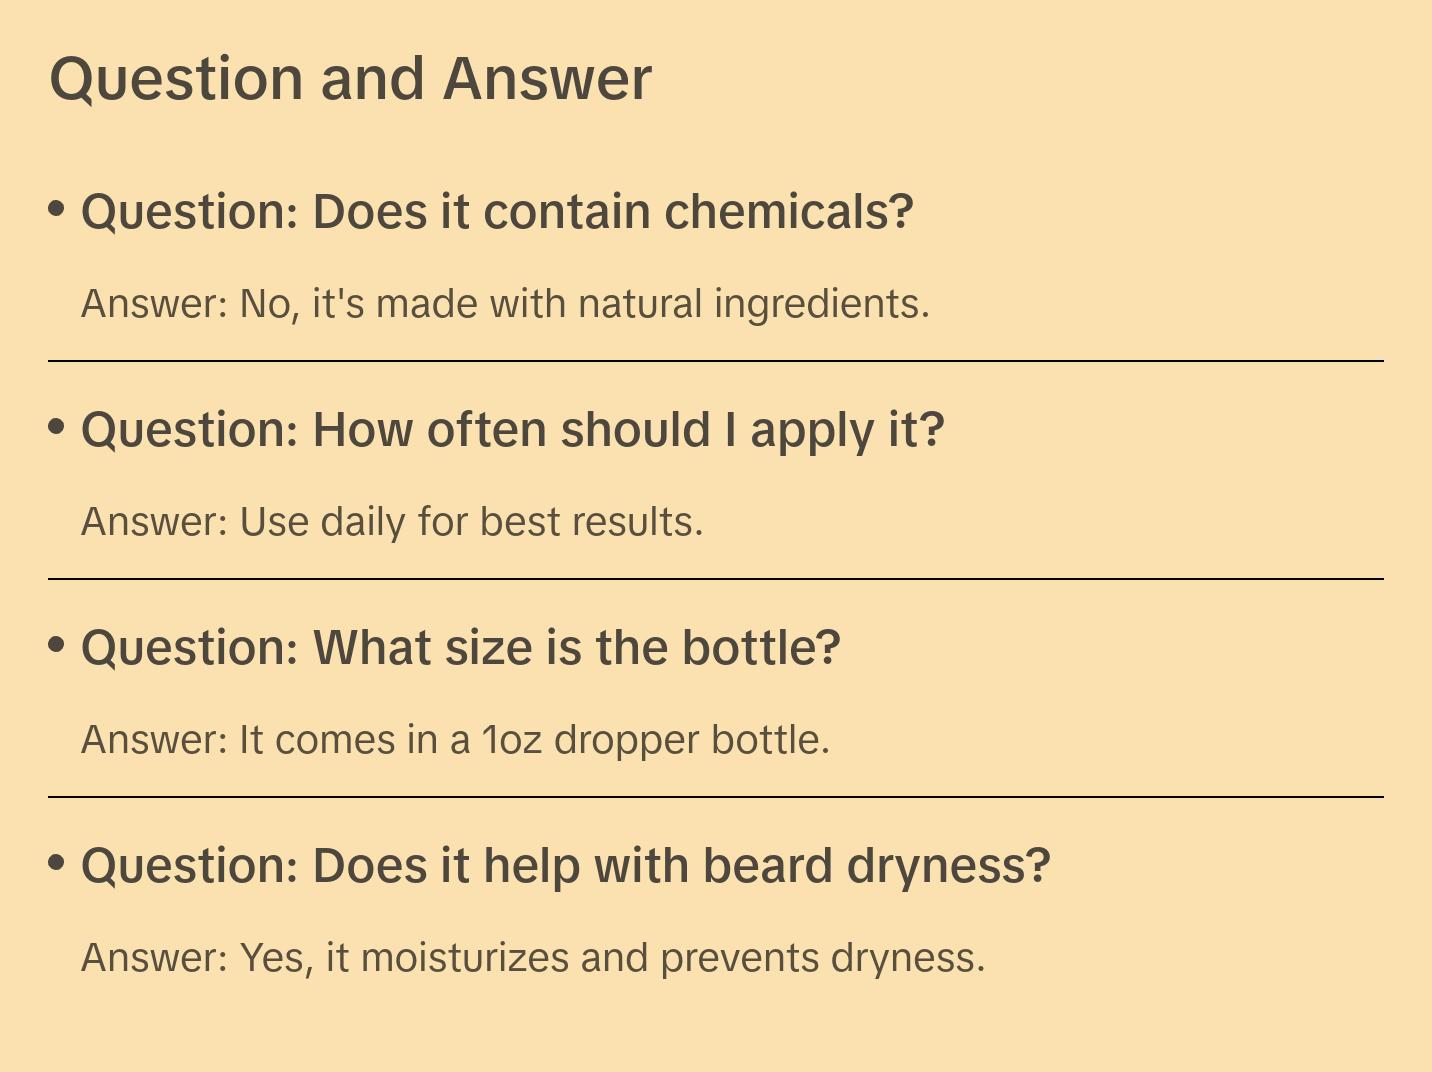Image resolution: width=1432 pixels, height=1072 pixels.
Task: Click the word "chemicals?" in the first question
Action: (789, 212)
